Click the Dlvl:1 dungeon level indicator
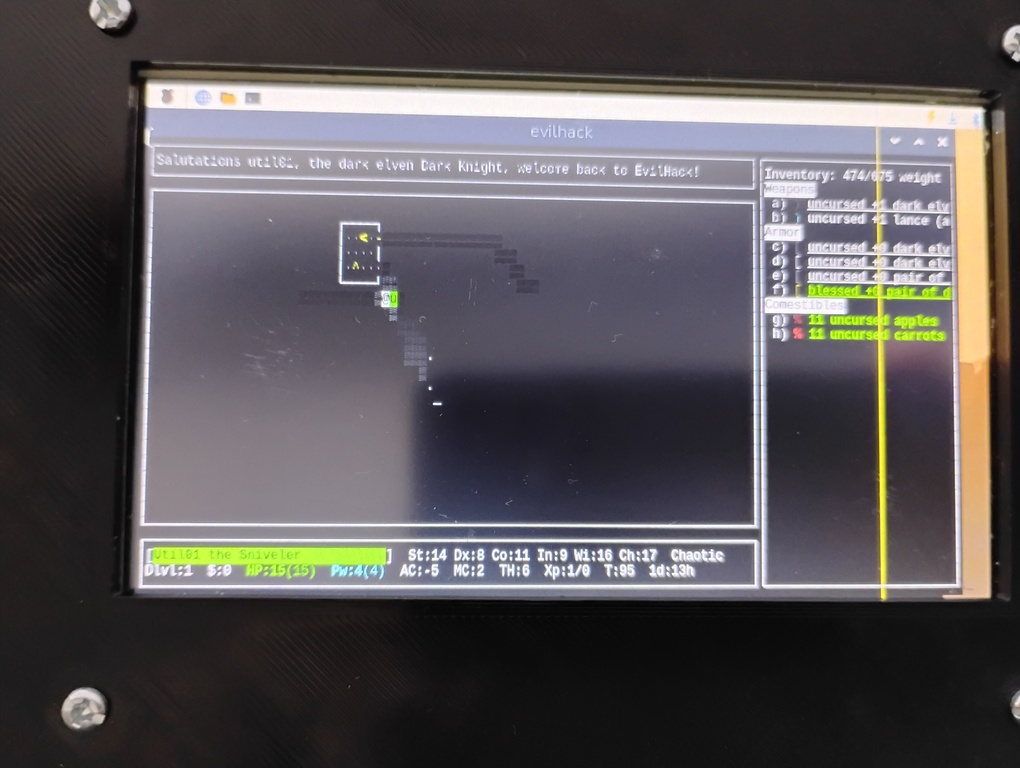This screenshot has height=768, width=1020. pyautogui.click(x=168, y=570)
